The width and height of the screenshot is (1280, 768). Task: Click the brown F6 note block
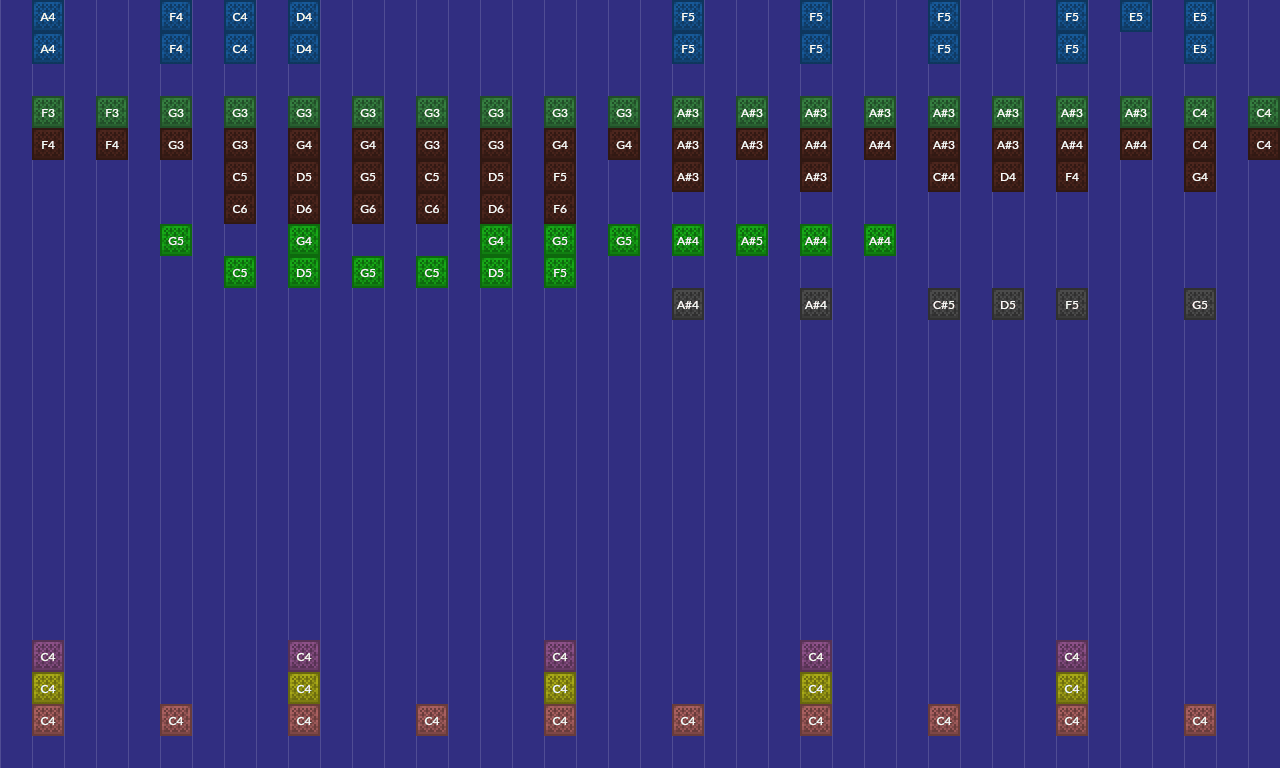tap(560, 208)
